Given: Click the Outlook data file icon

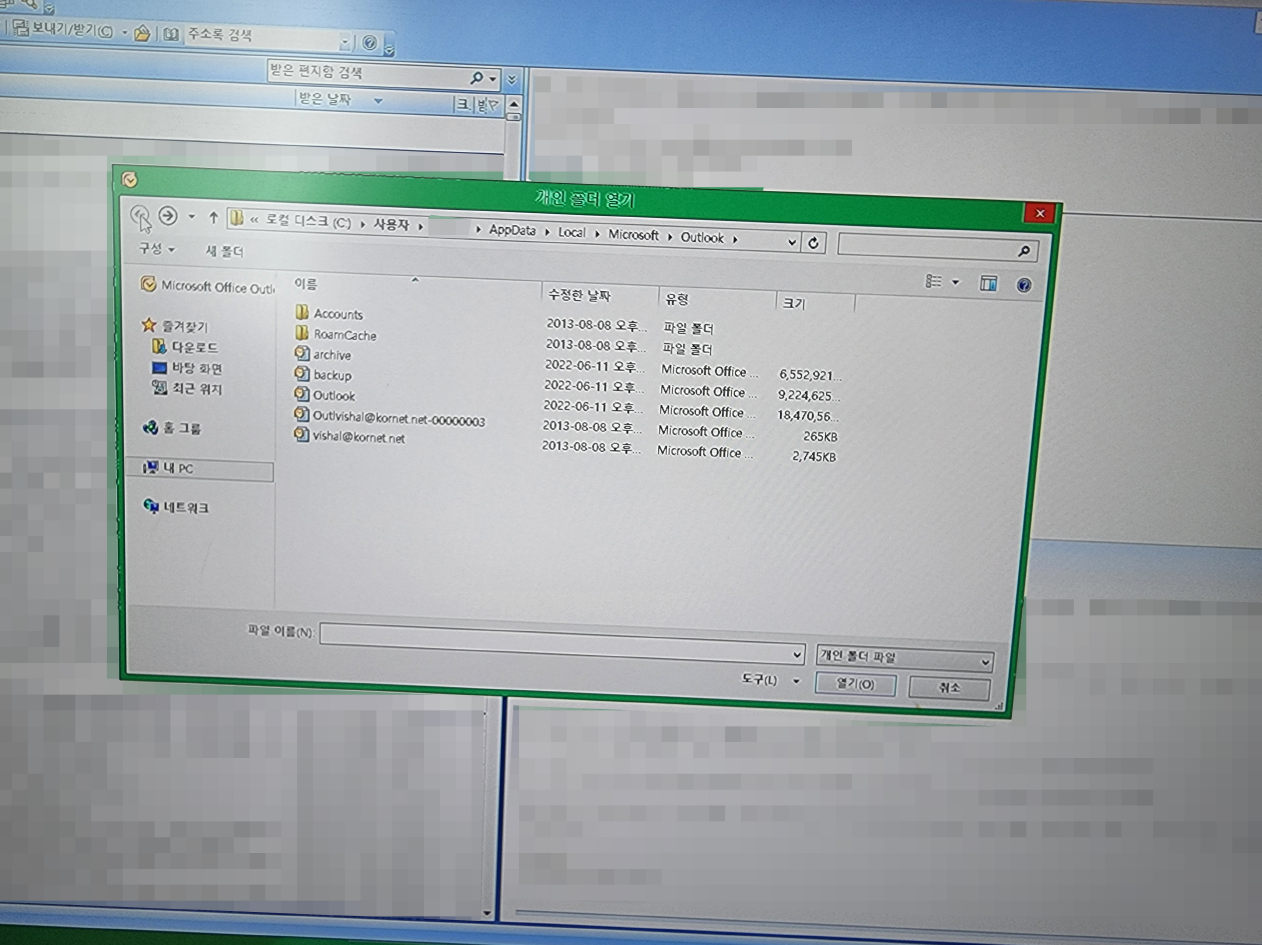Looking at the screenshot, I should tap(302, 393).
